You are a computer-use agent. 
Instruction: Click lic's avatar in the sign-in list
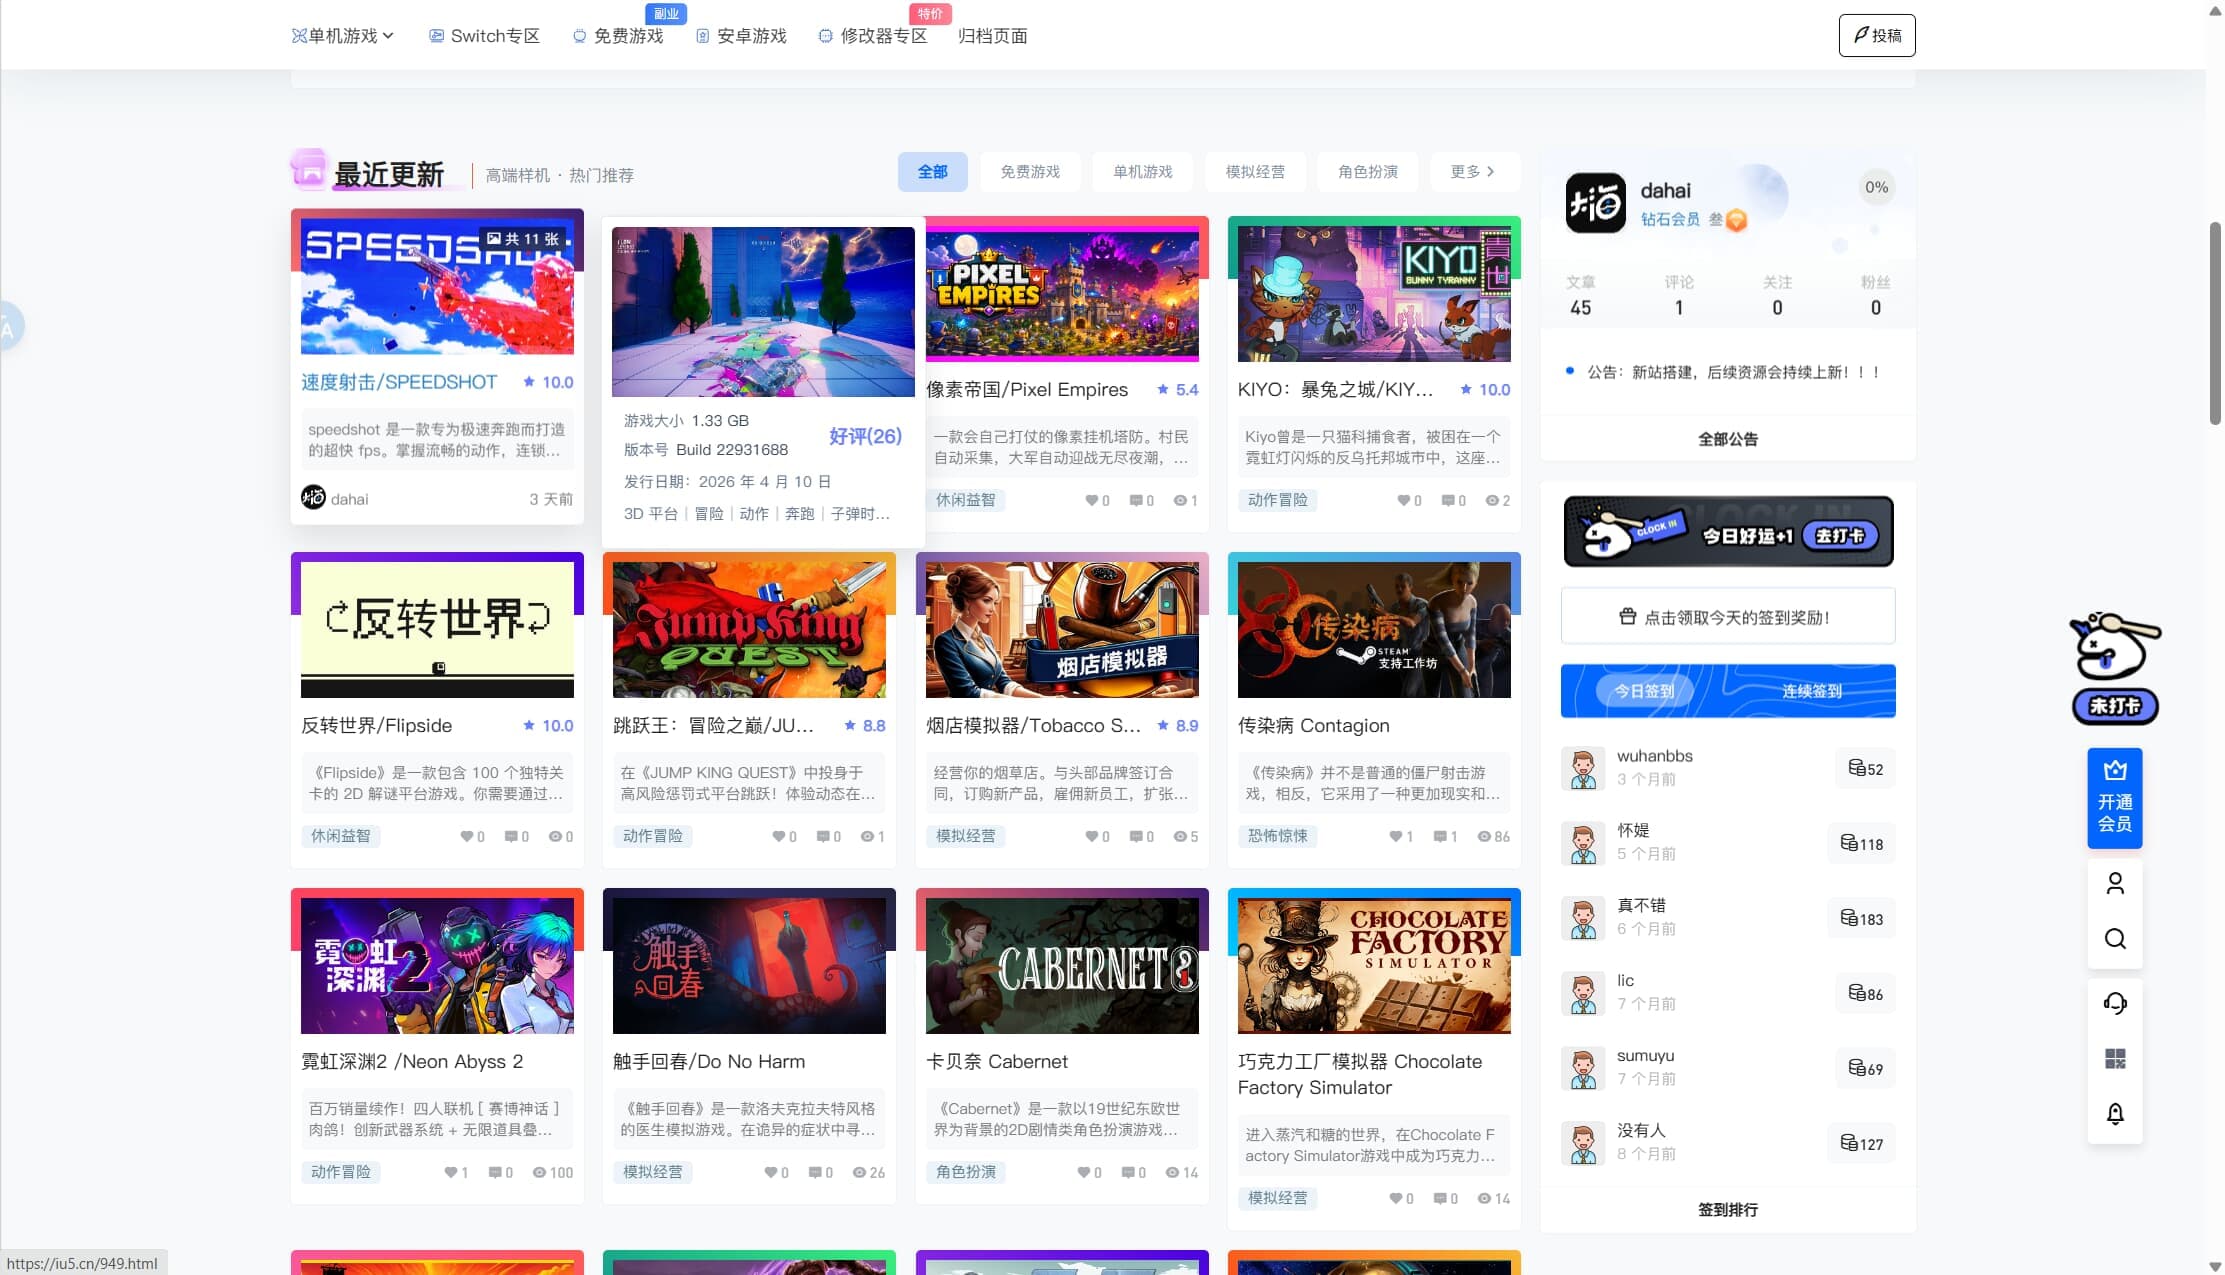(x=1583, y=993)
